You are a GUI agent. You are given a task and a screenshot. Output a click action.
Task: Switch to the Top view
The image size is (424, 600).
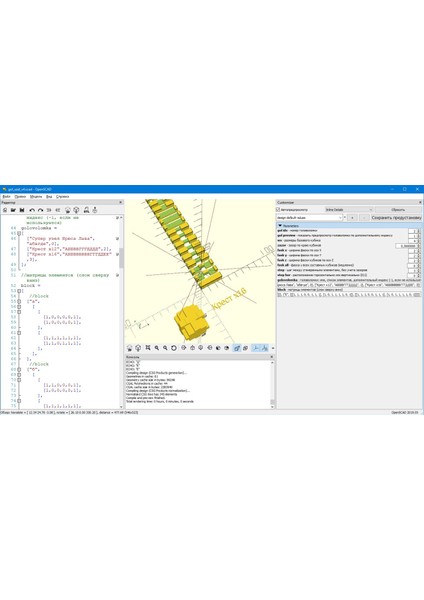pyautogui.click(x=192, y=348)
